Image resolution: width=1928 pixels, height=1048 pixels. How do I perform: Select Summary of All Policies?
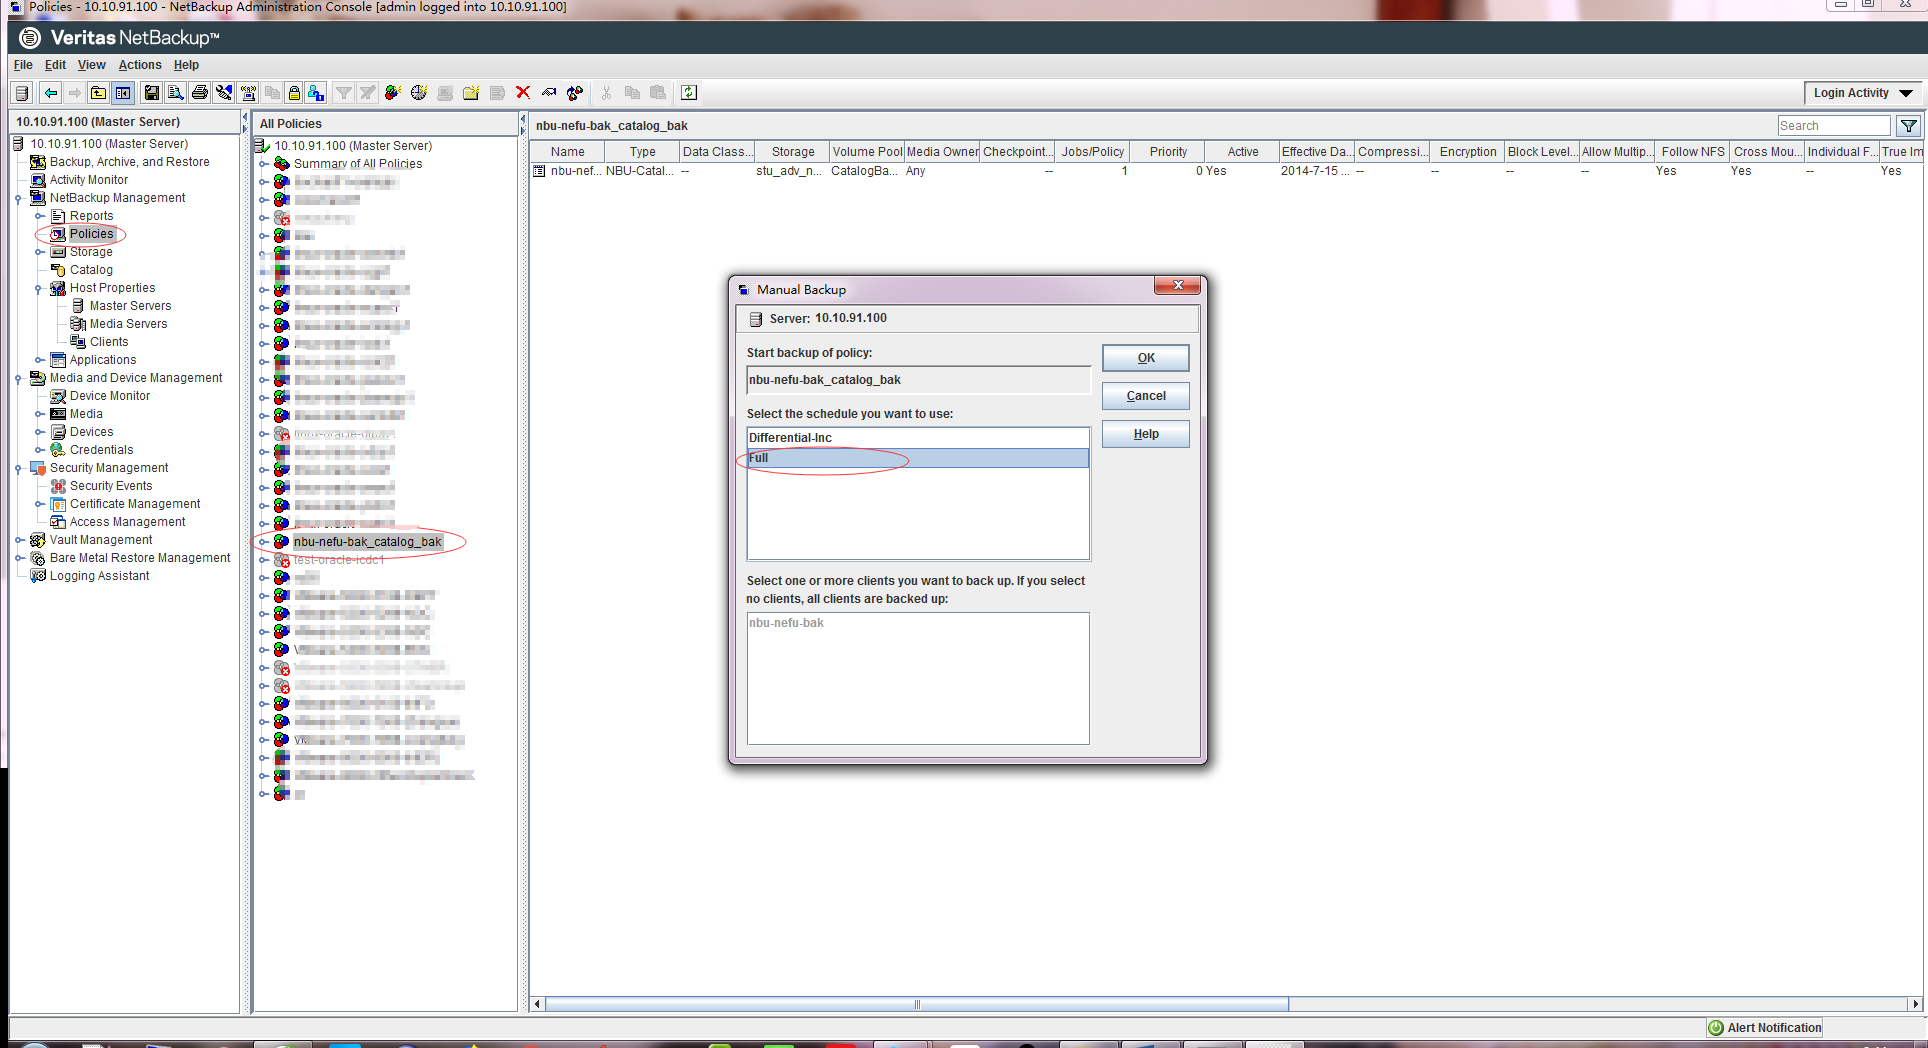coord(358,164)
